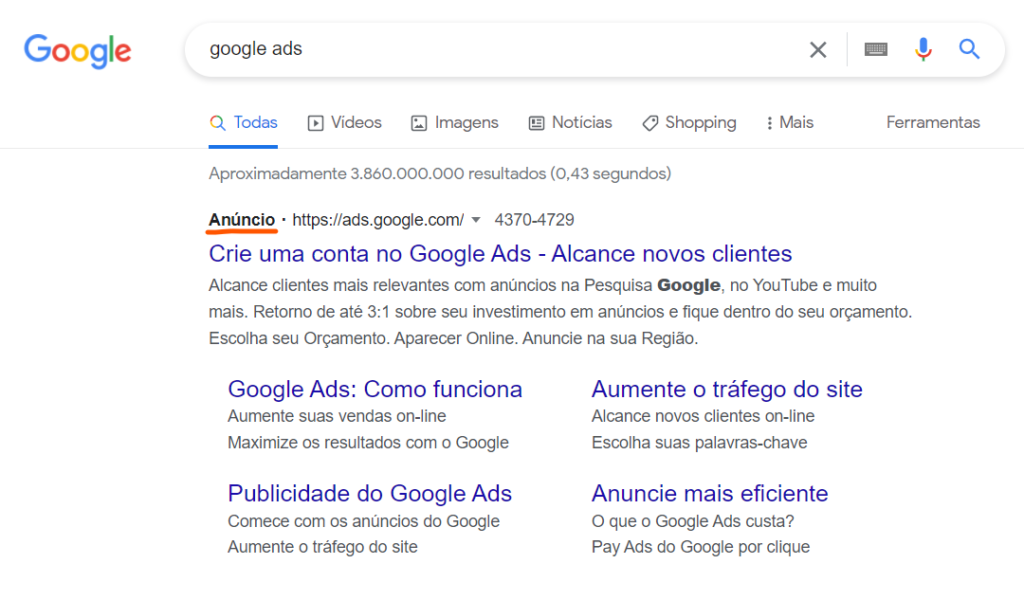
Task: Open 'Publicidade do Google Ads' sitelink
Action: pyautogui.click(x=370, y=494)
